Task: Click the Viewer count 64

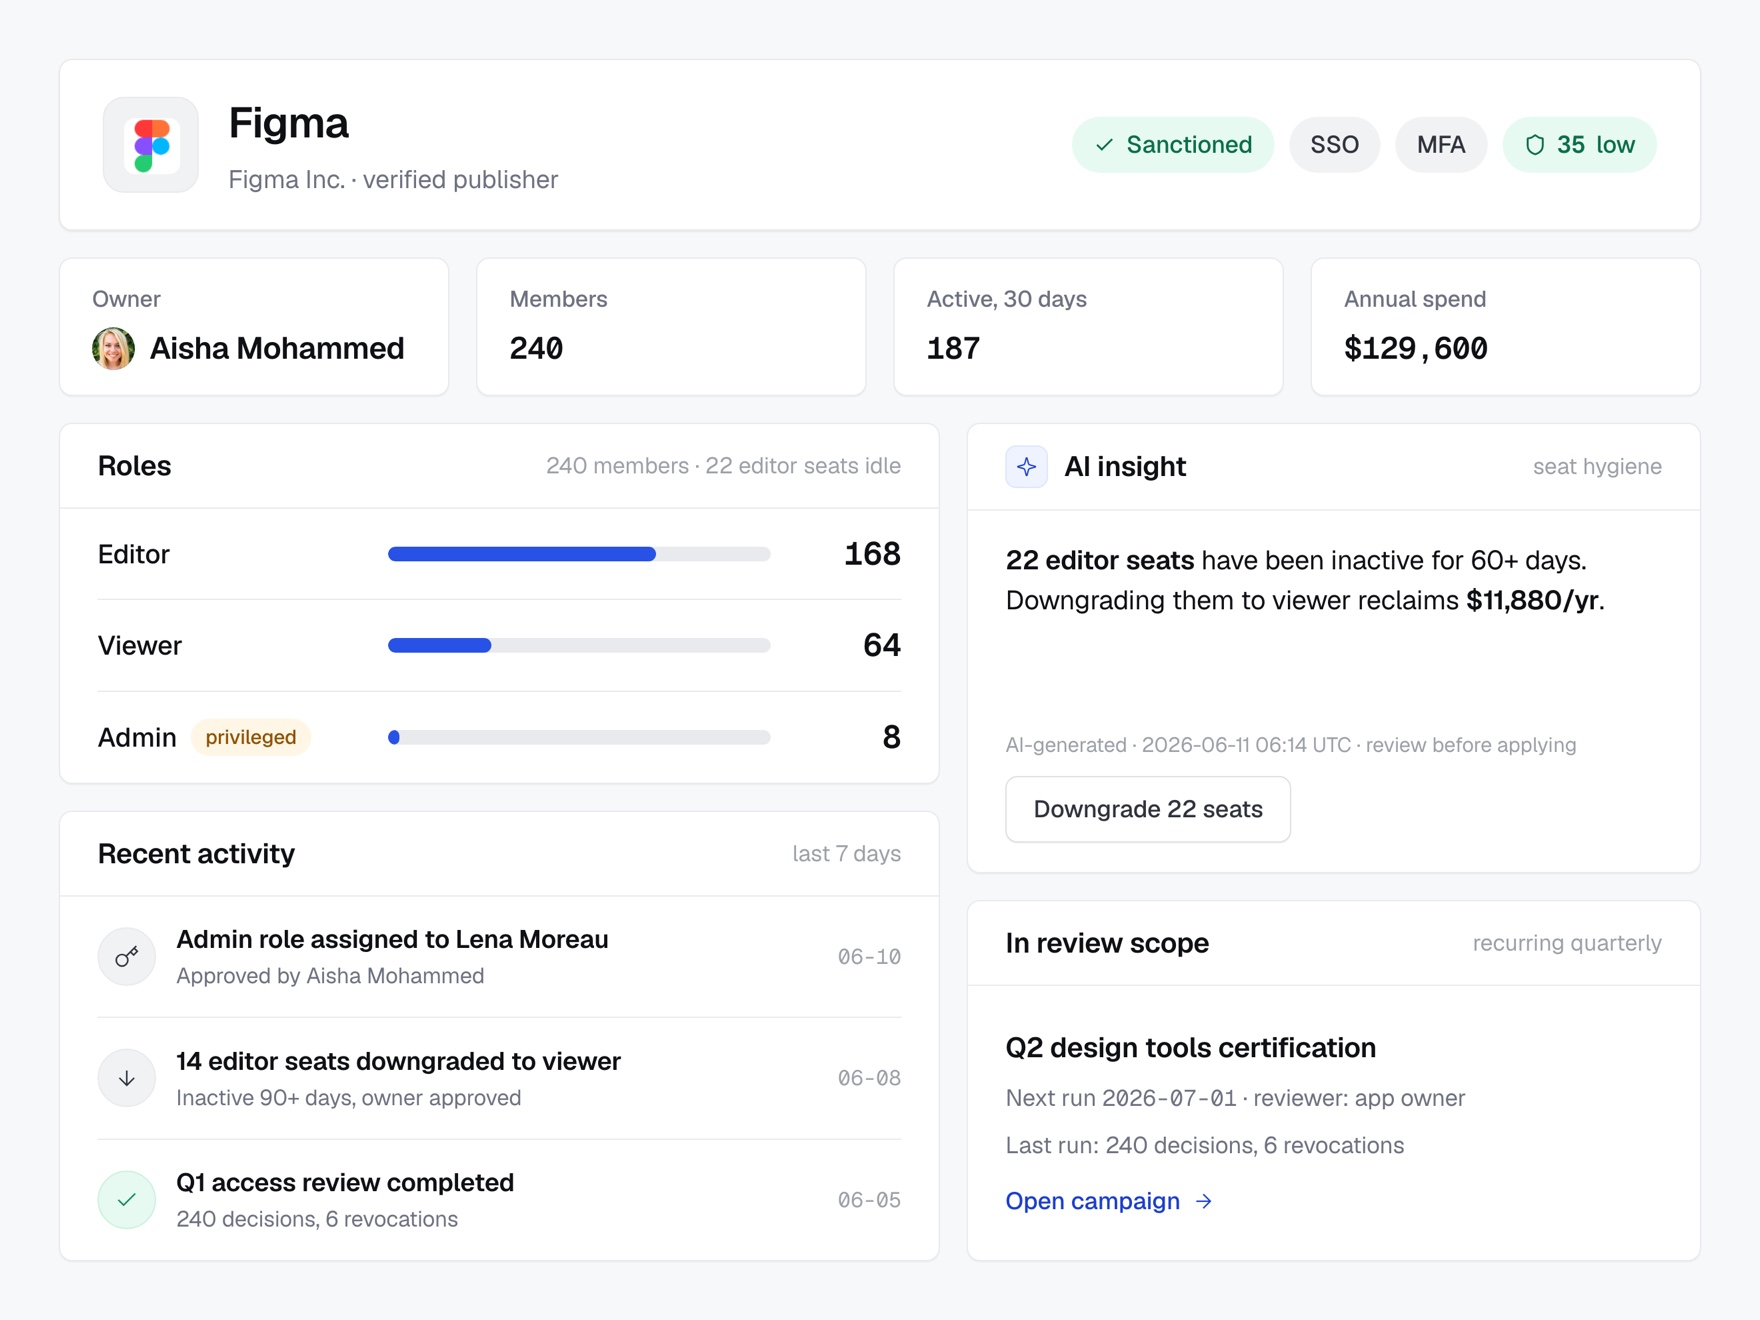Action: 882,646
